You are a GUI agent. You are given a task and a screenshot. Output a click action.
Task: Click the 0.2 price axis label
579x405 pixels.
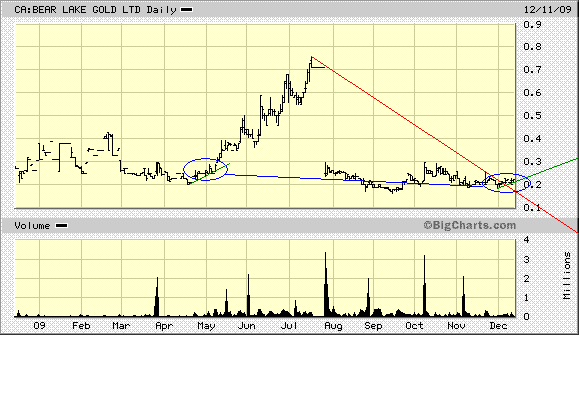(x=532, y=184)
